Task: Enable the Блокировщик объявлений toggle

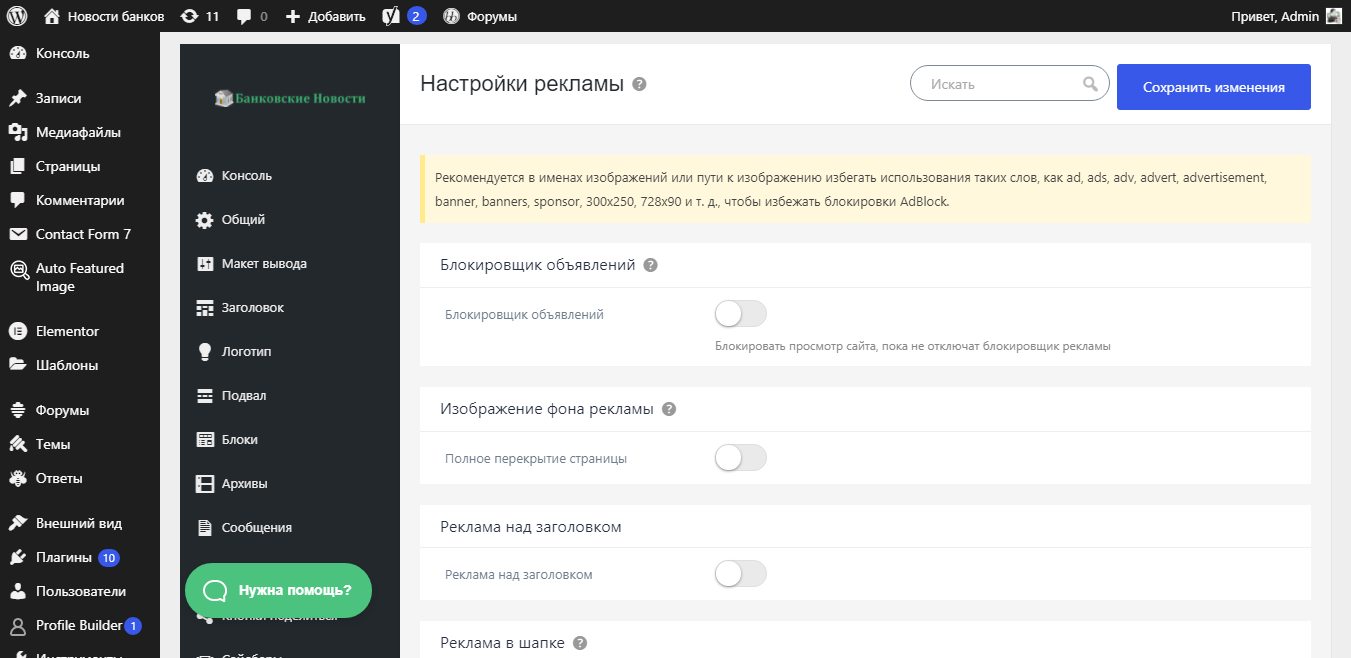Action: [741, 314]
